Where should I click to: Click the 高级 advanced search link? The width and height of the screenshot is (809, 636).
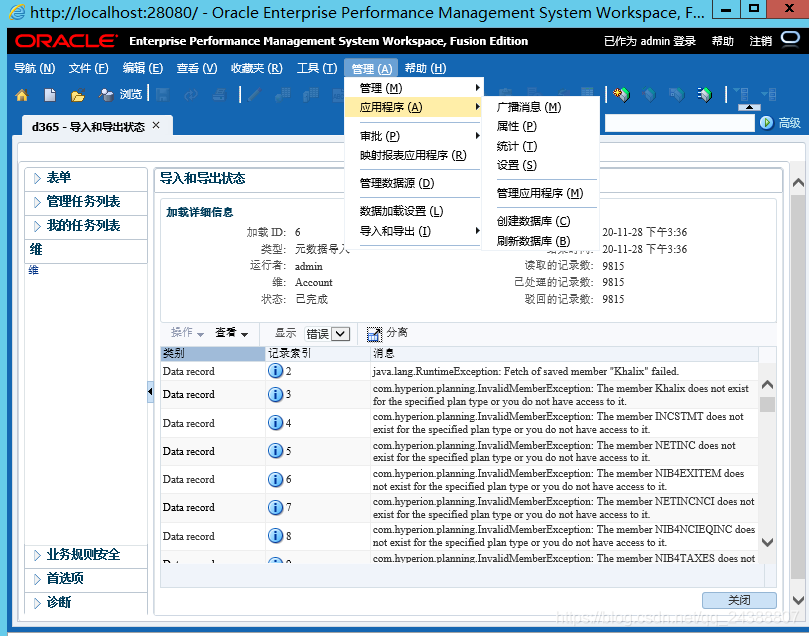click(789, 123)
